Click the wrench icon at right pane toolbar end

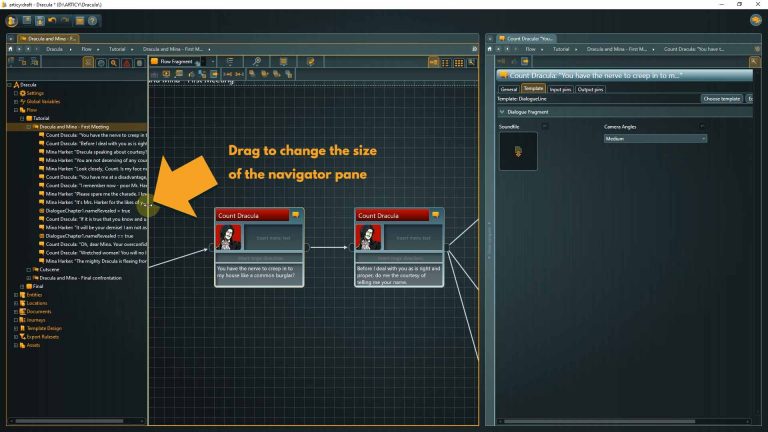[754, 61]
